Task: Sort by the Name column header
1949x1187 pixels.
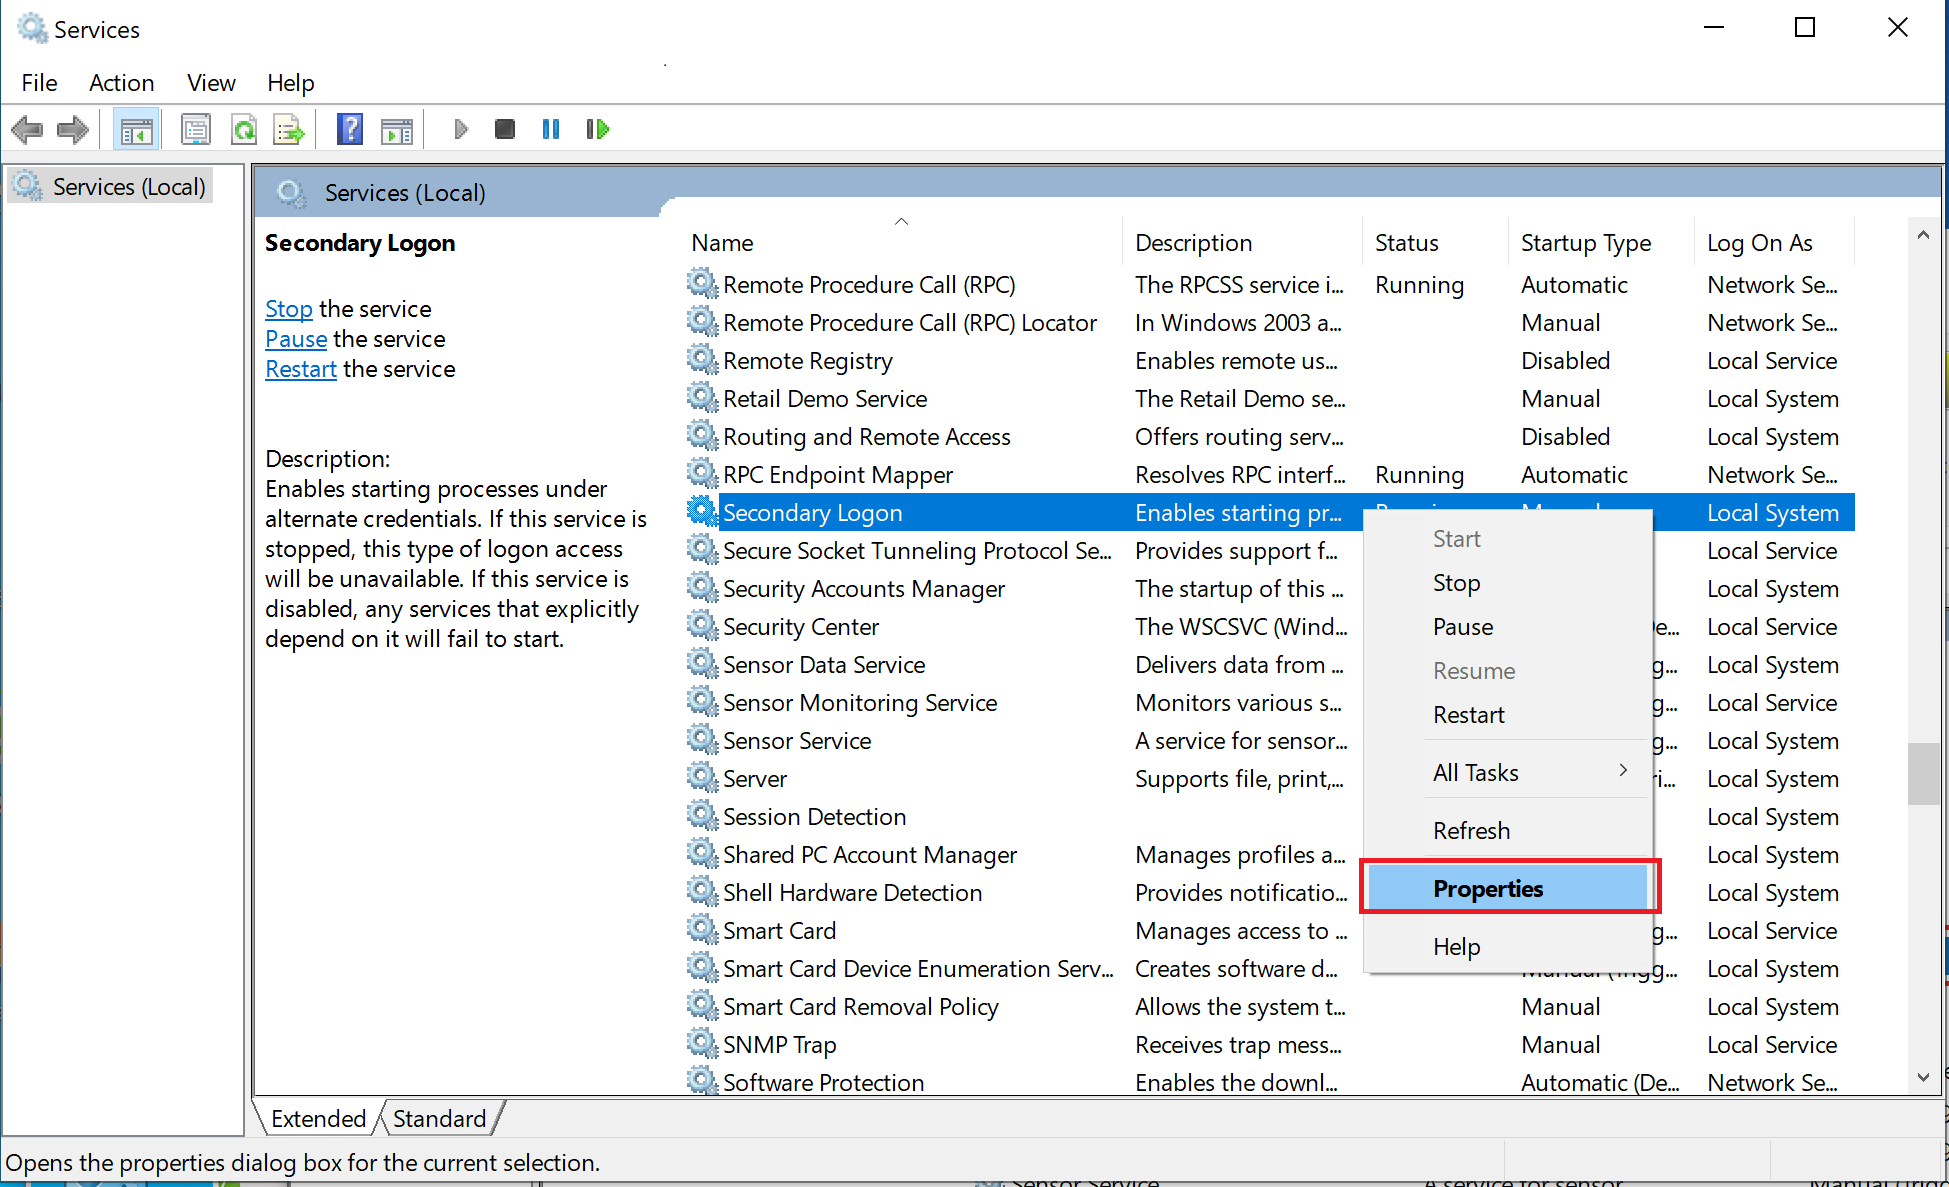Action: click(x=722, y=243)
